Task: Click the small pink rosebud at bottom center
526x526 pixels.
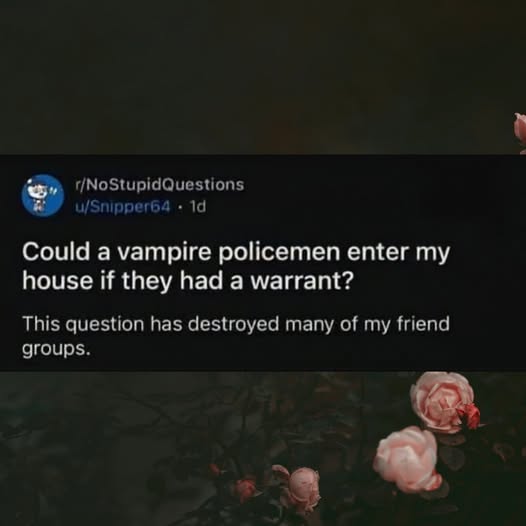Action: (304, 486)
